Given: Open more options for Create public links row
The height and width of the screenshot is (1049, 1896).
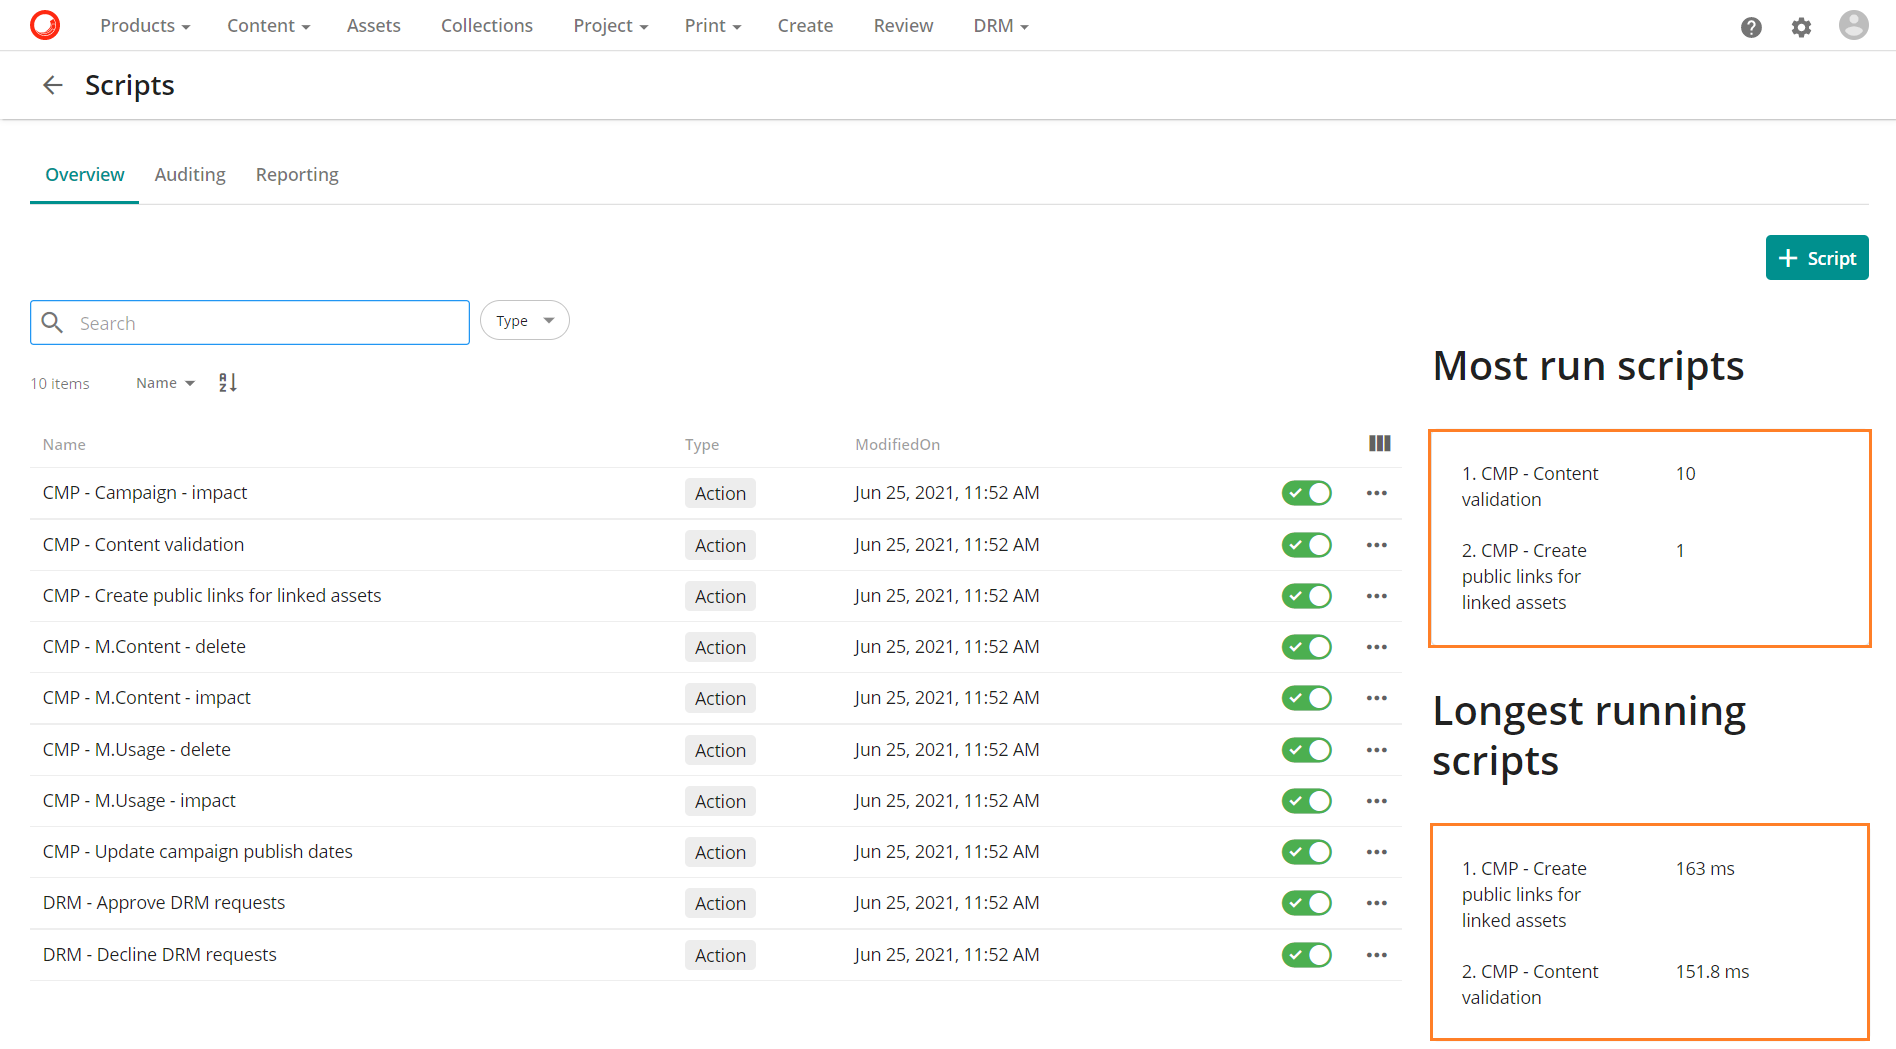Looking at the screenshot, I should (x=1377, y=596).
